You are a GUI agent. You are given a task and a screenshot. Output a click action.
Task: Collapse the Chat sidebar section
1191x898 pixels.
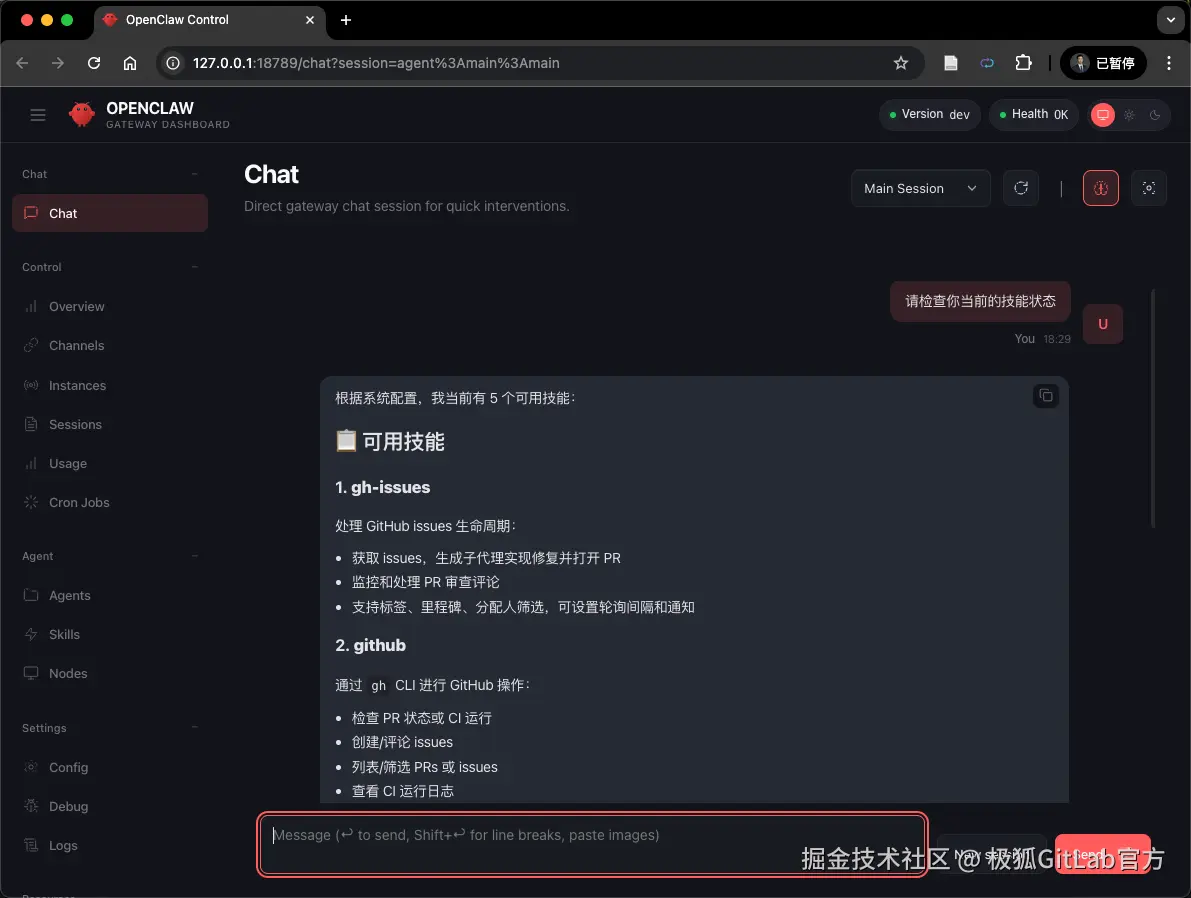110,174
